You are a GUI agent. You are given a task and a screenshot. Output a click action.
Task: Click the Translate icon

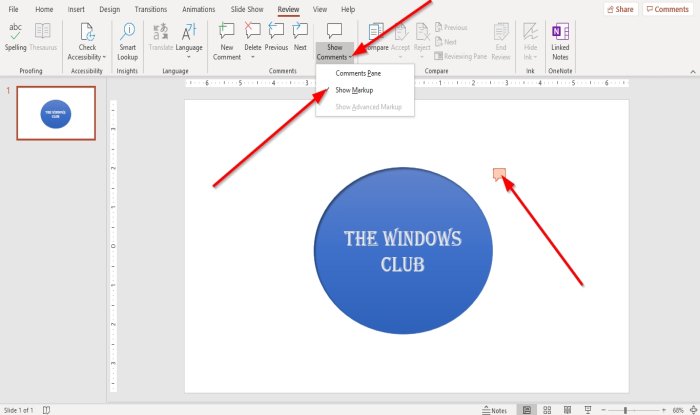pos(161,32)
